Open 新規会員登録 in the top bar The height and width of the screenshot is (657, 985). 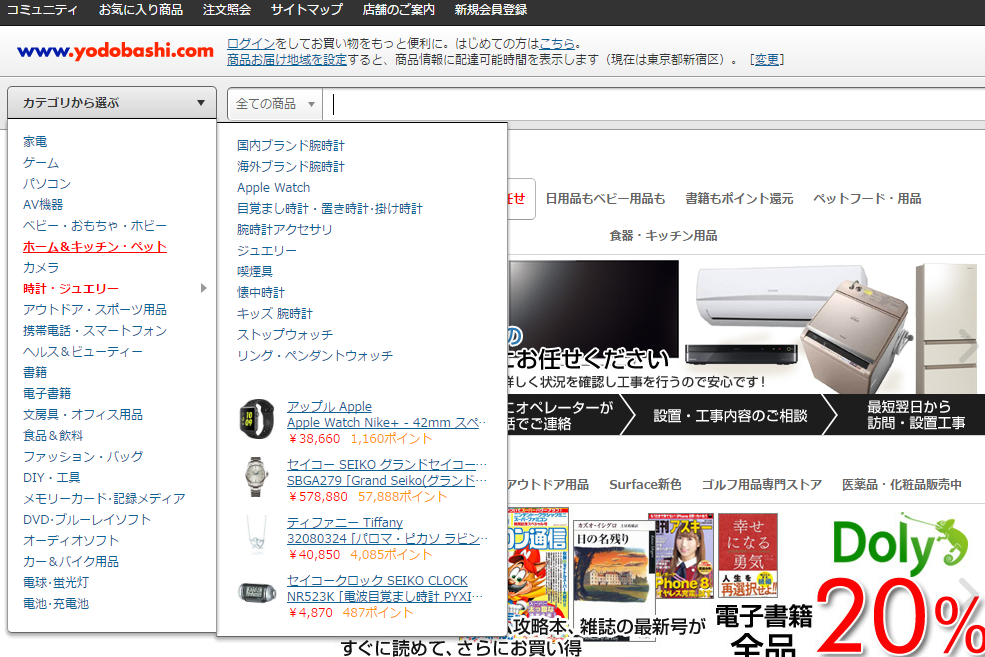click(491, 10)
